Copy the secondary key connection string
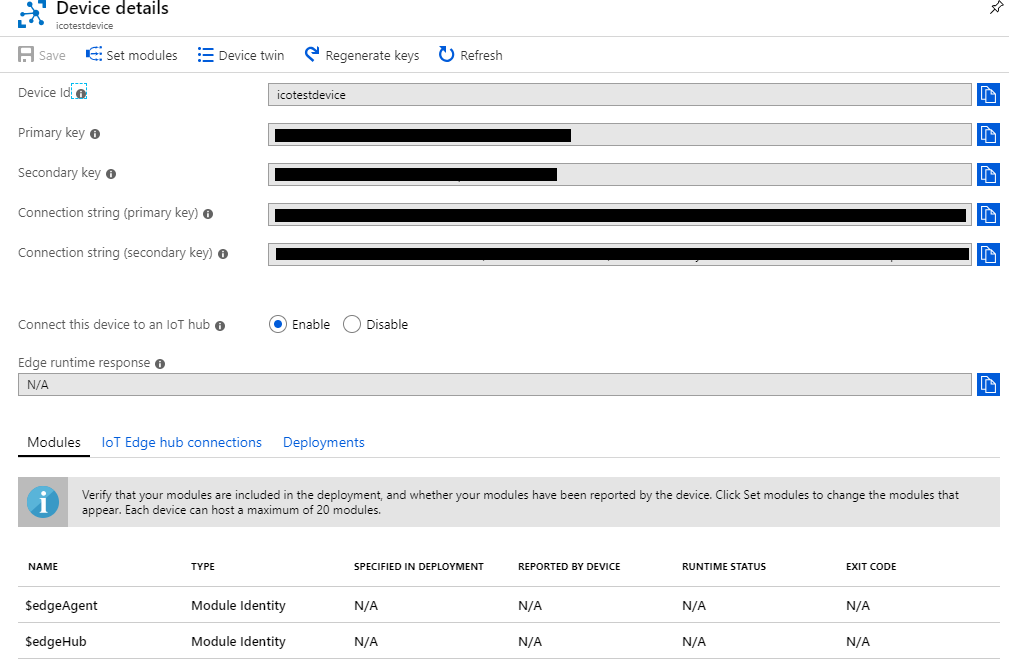This screenshot has width=1009, height=659. pos(988,254)
